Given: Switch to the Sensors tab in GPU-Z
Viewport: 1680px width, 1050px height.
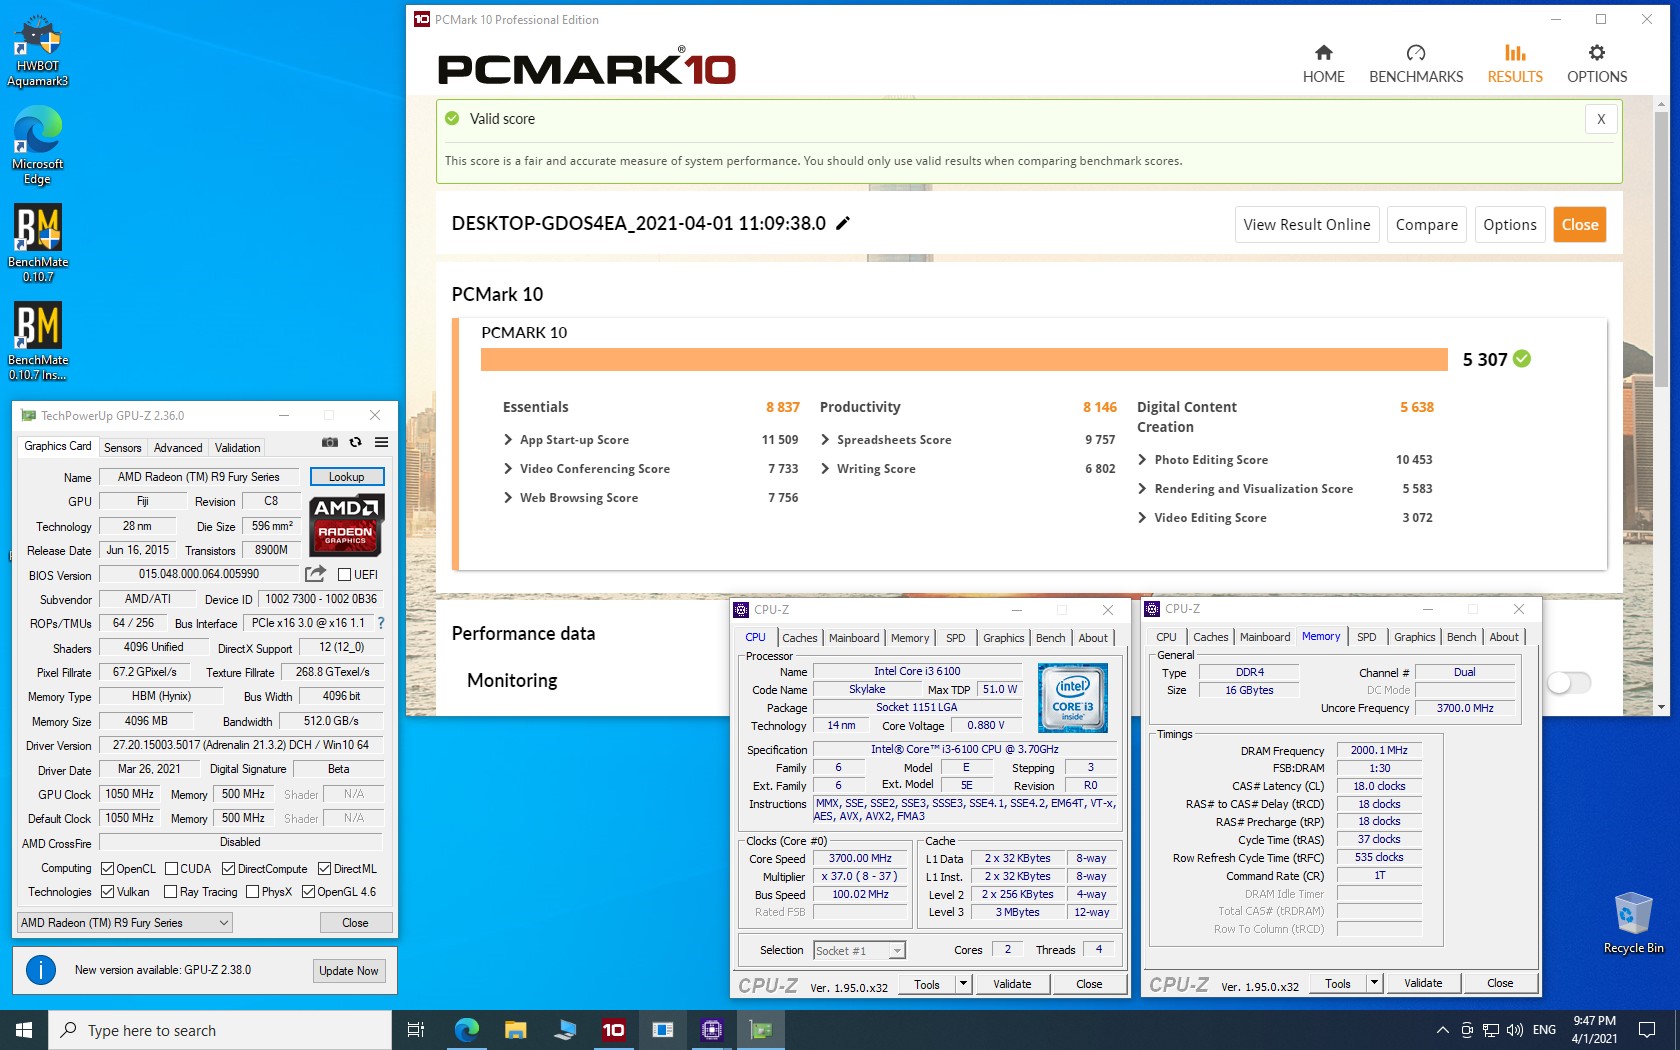Looking at the screenshot, I should coord(122,448).
